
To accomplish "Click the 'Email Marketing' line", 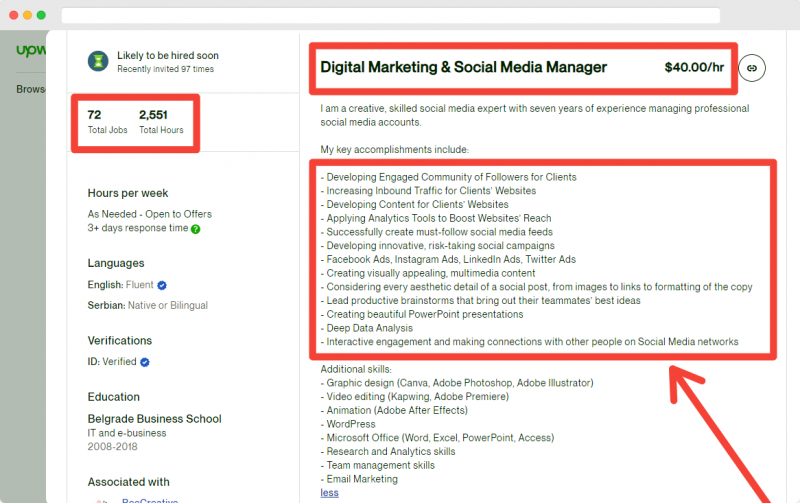I will click(x=359, y=480).
